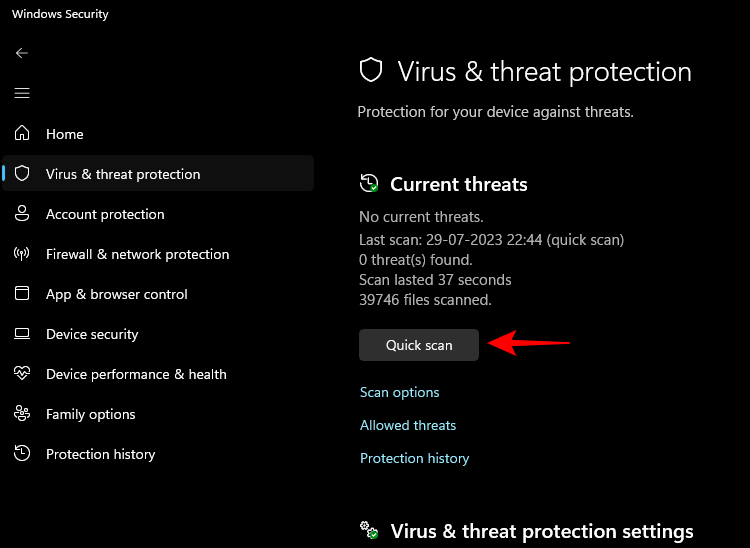Click the Current threats clock icon
Viewport: 750px width, 548px height.
point(369,184)
